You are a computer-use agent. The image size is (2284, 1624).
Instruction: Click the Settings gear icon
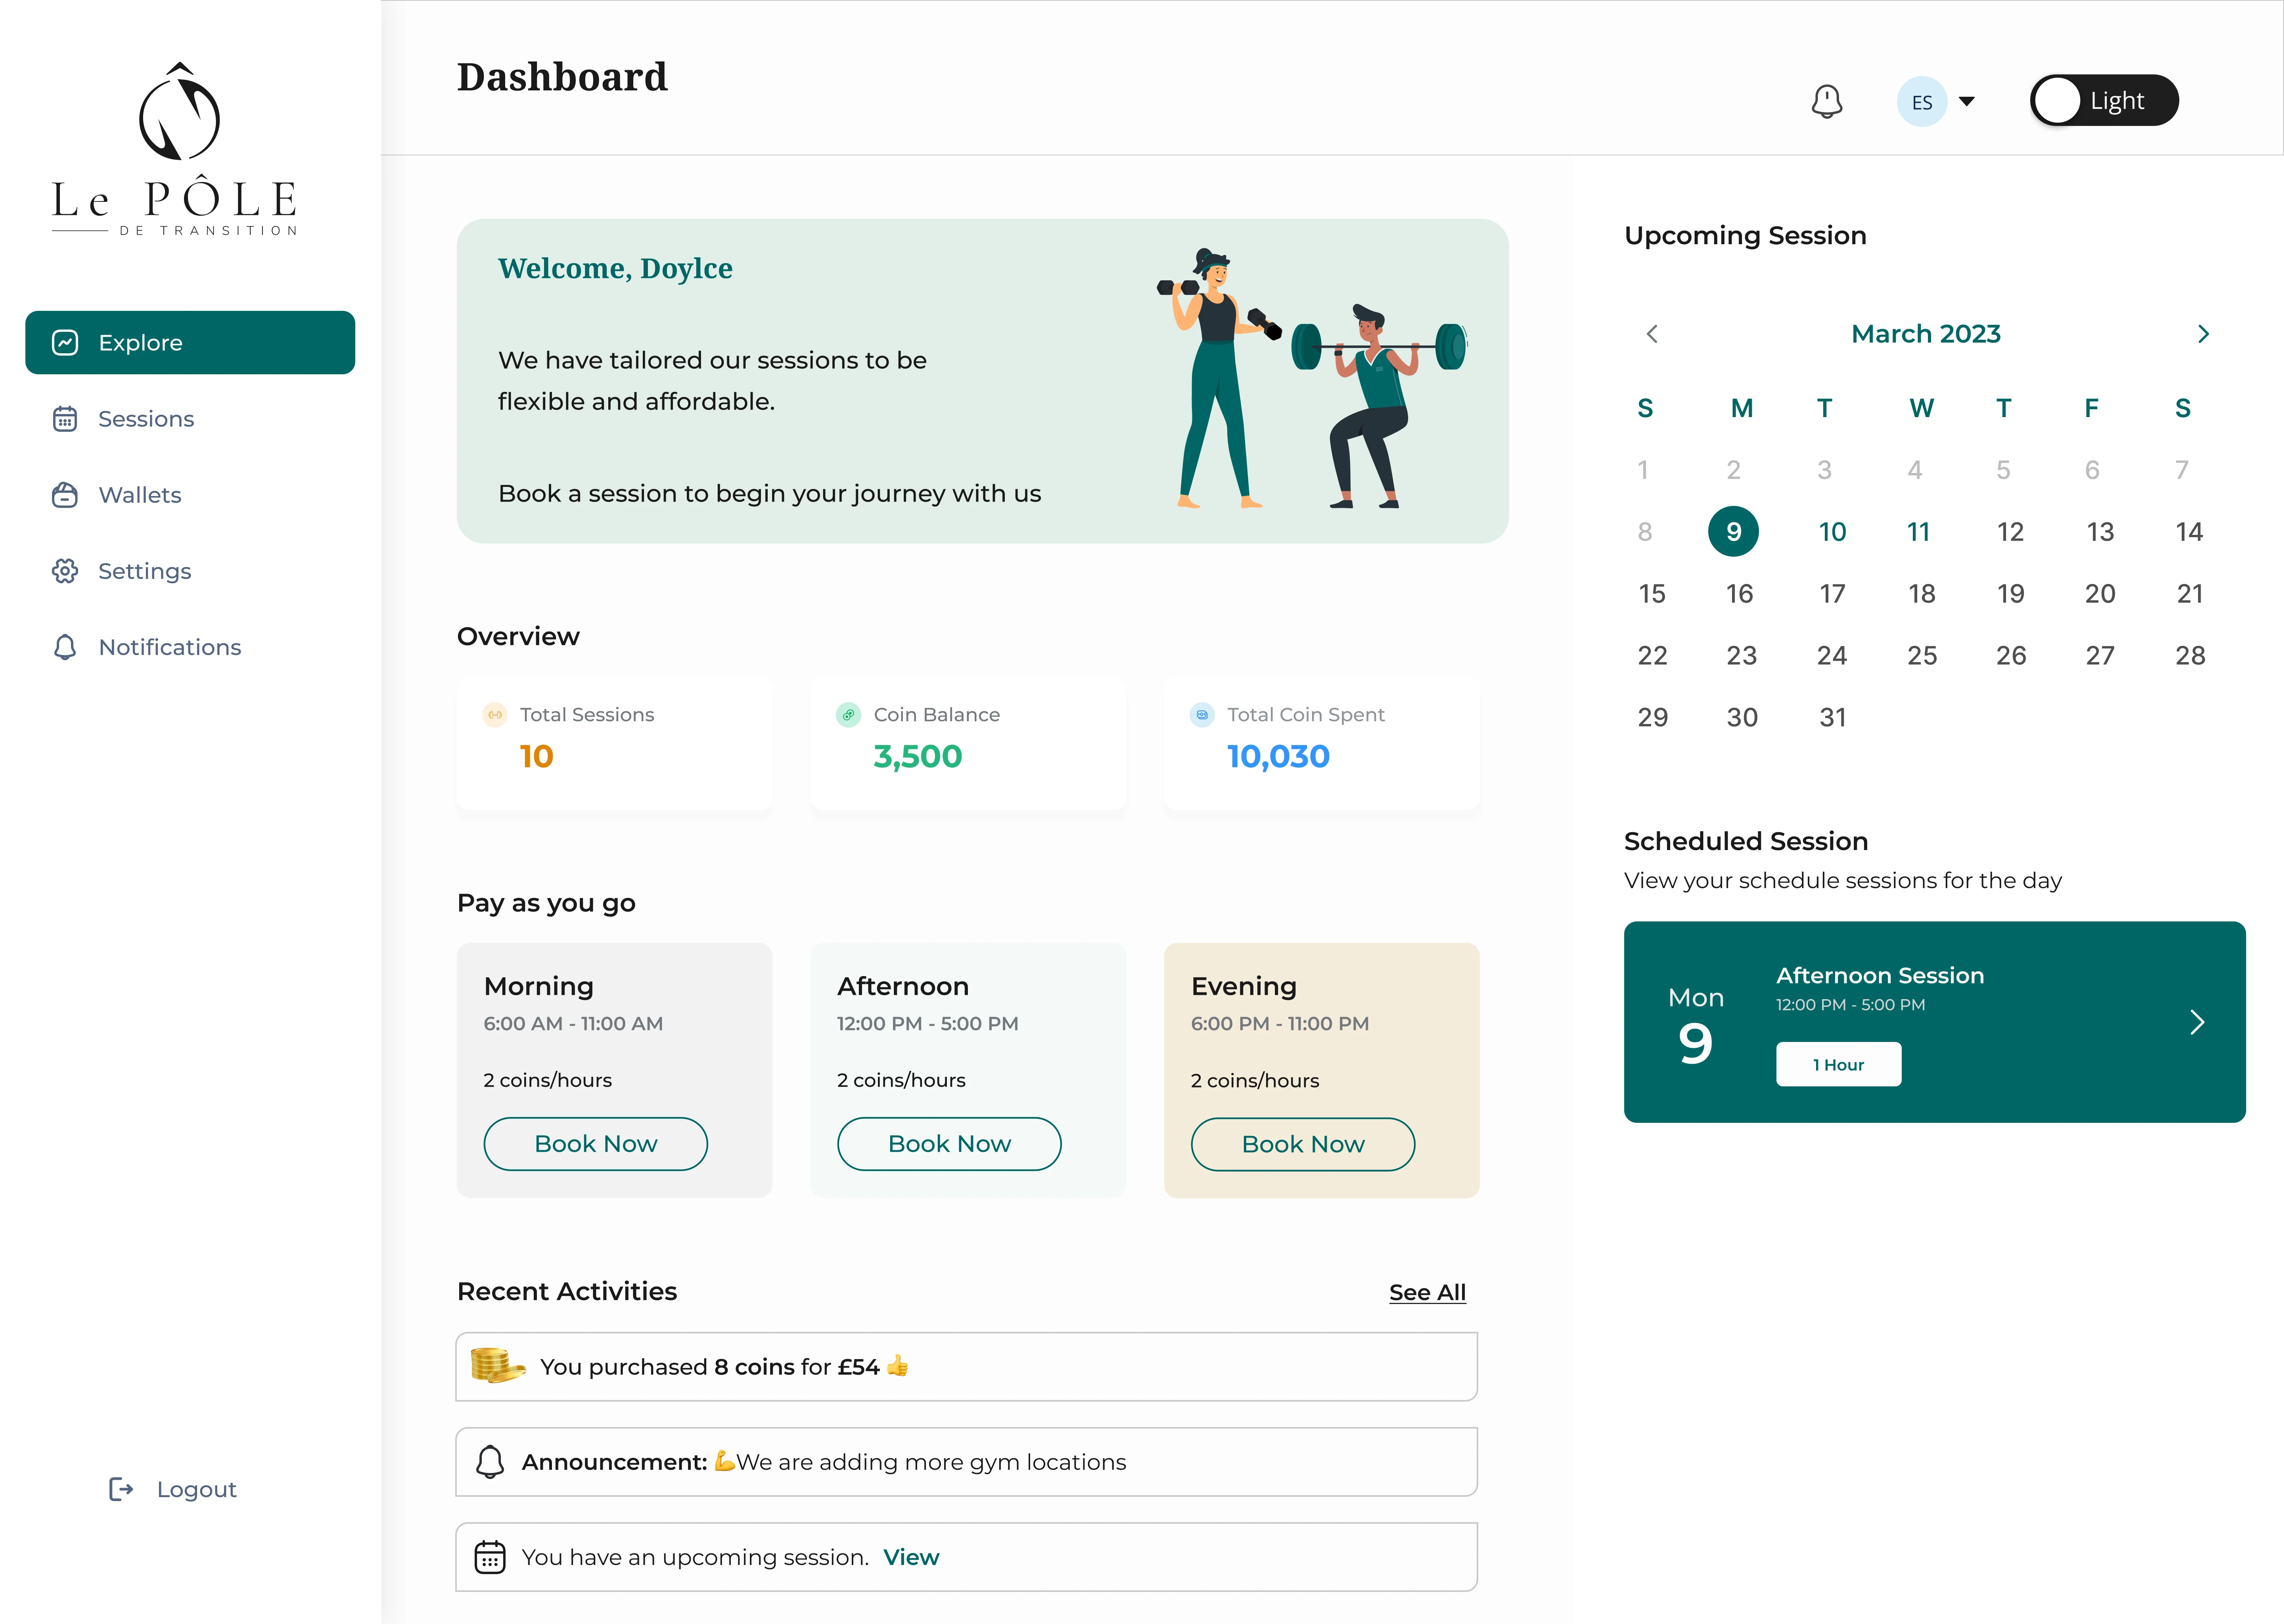pos(65,571)
